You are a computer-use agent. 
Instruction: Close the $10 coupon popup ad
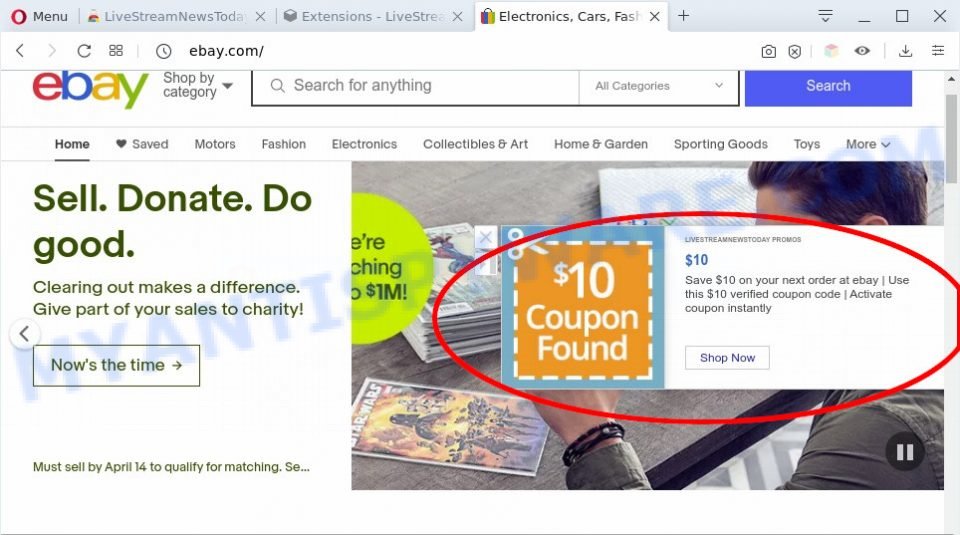[x=486, y=237]
